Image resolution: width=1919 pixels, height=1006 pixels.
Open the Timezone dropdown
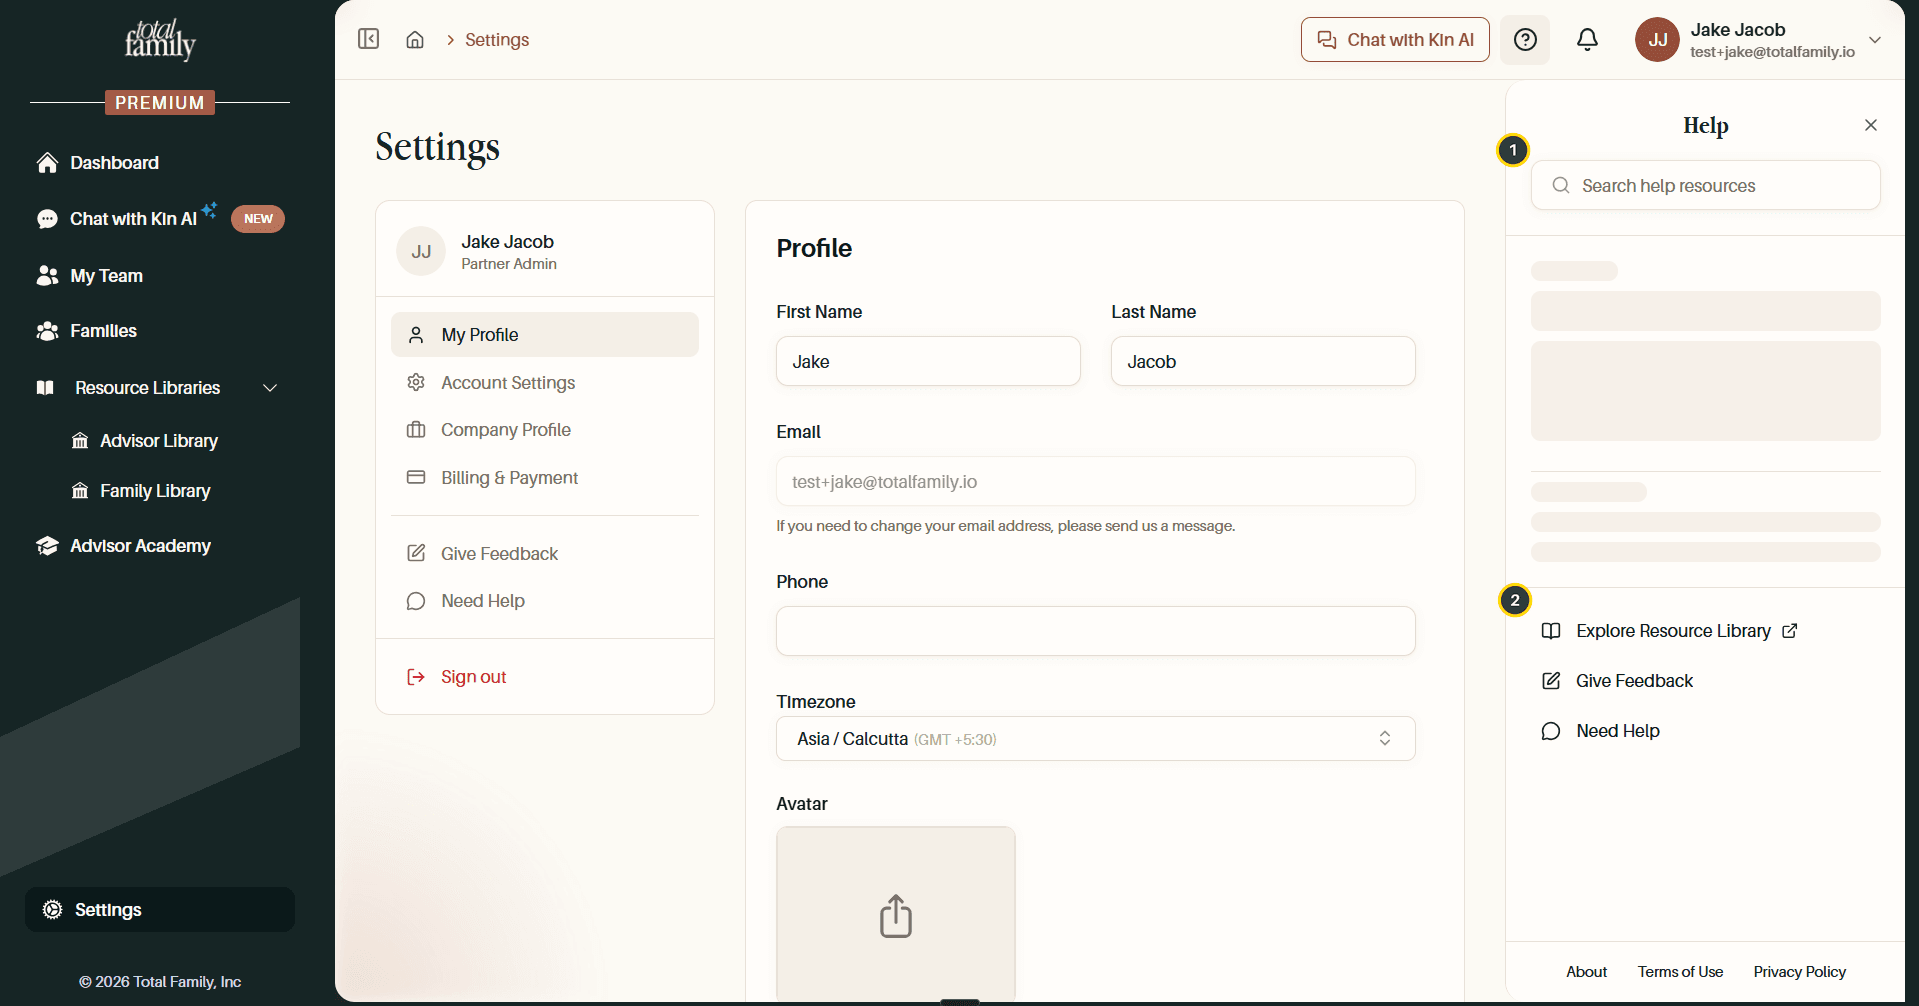[1096, 739]
